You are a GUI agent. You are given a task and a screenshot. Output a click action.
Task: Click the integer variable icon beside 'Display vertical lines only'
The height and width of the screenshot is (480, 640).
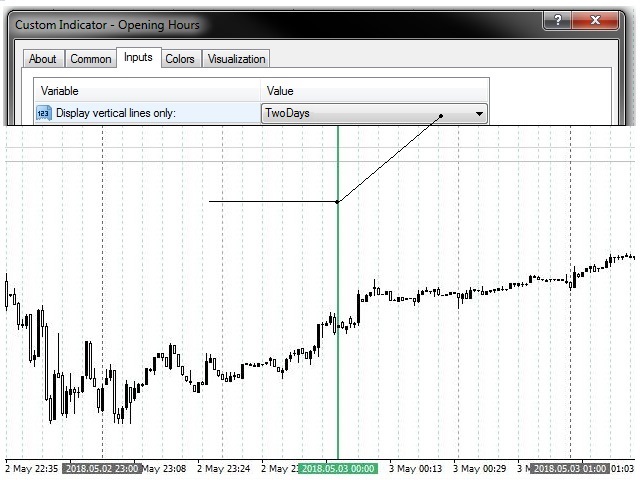point(44,113)
